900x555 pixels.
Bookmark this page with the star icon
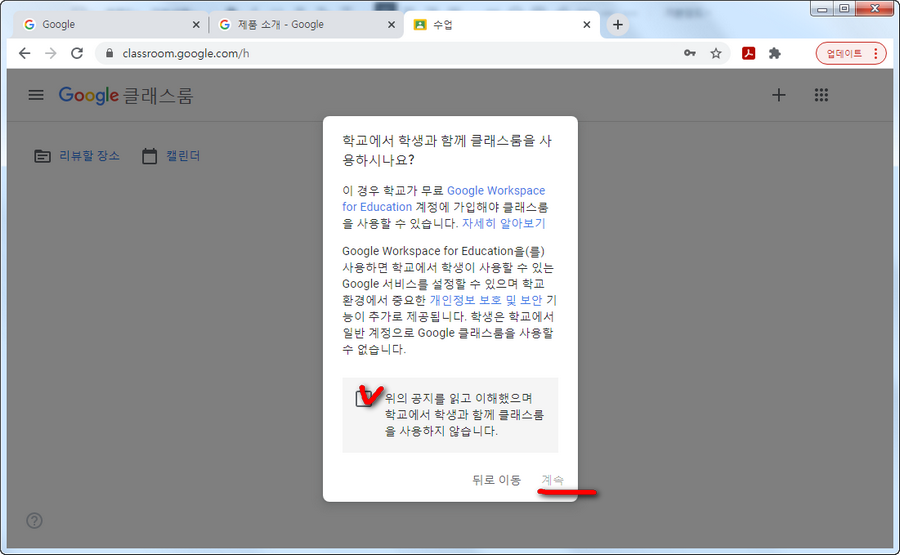716,53
